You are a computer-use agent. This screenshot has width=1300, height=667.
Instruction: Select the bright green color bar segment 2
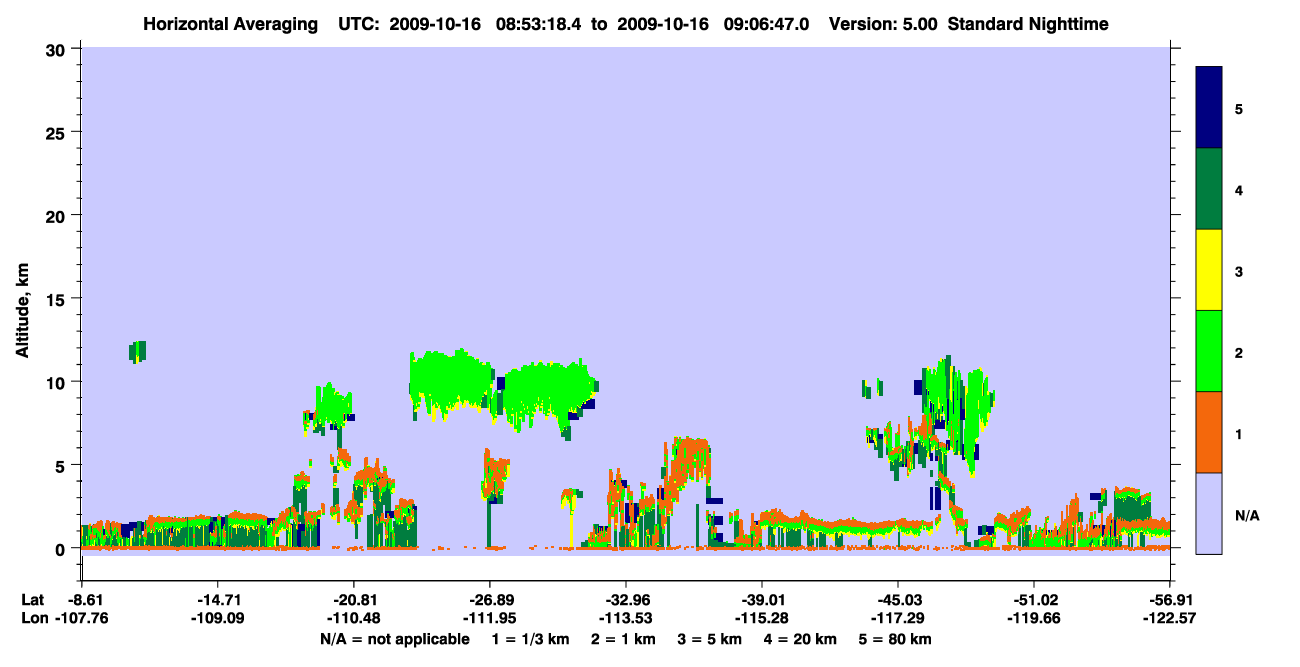(x=1209, y=350)
